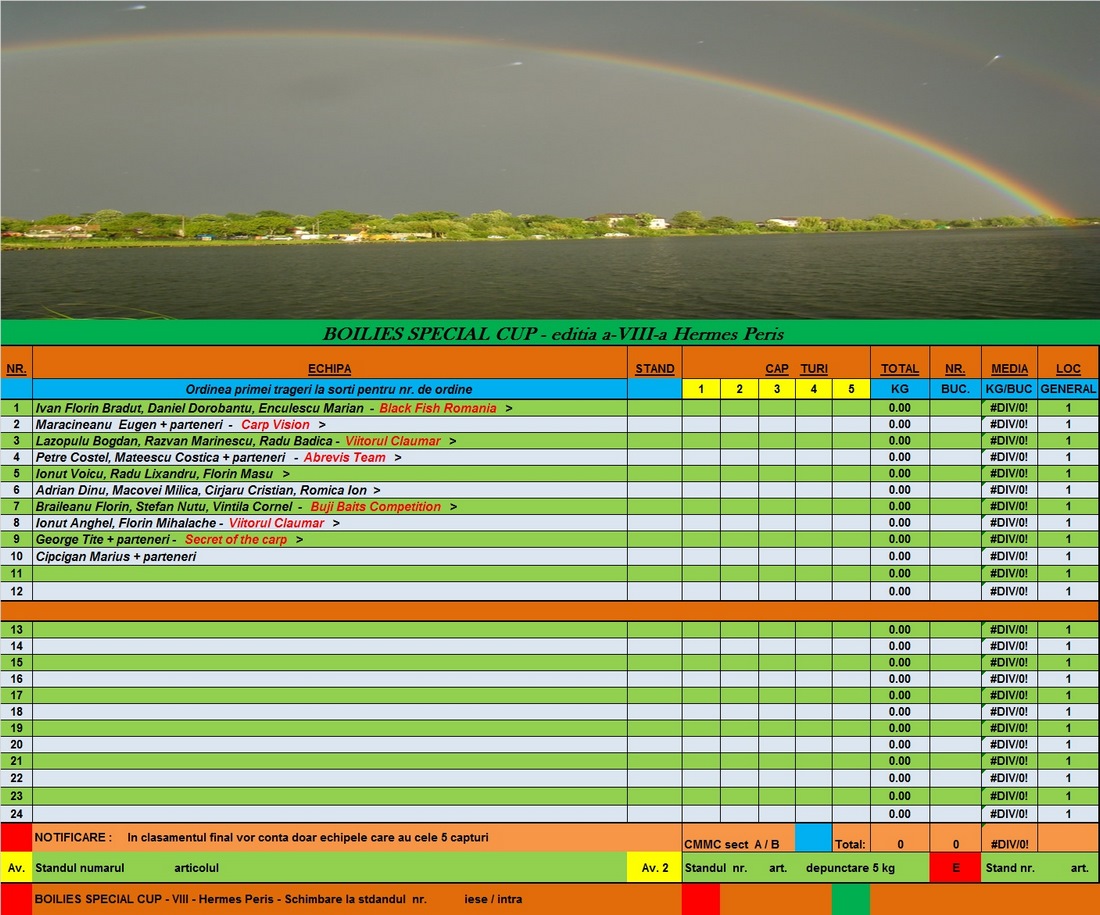Click the Black Fish Romania team row
The width and height of the screenshot is (1100, 915).
pyautogui.click(x=330, y=408)
